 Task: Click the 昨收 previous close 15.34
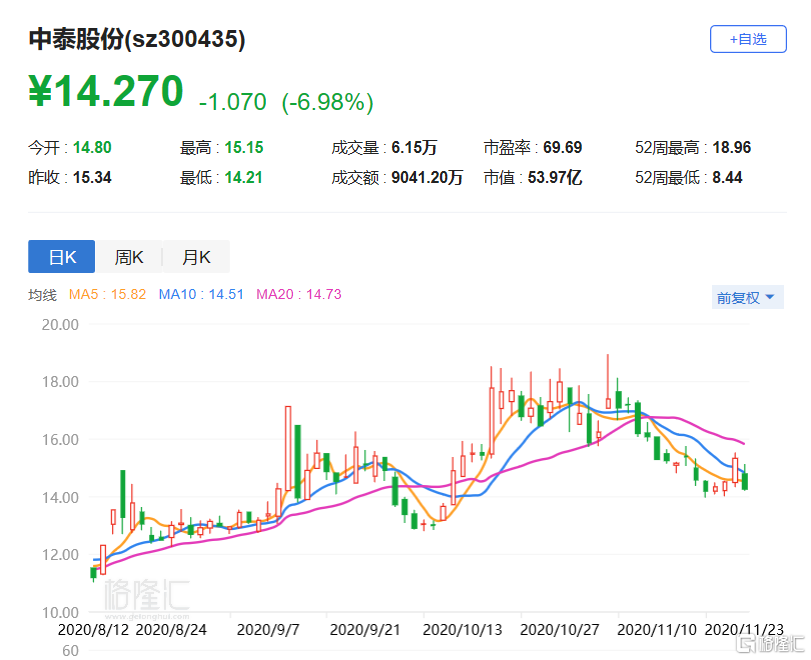(x=92, y=178)
